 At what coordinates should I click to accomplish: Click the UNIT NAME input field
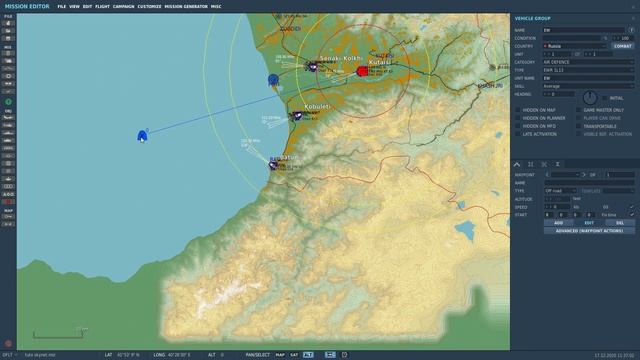pos(588,78)
